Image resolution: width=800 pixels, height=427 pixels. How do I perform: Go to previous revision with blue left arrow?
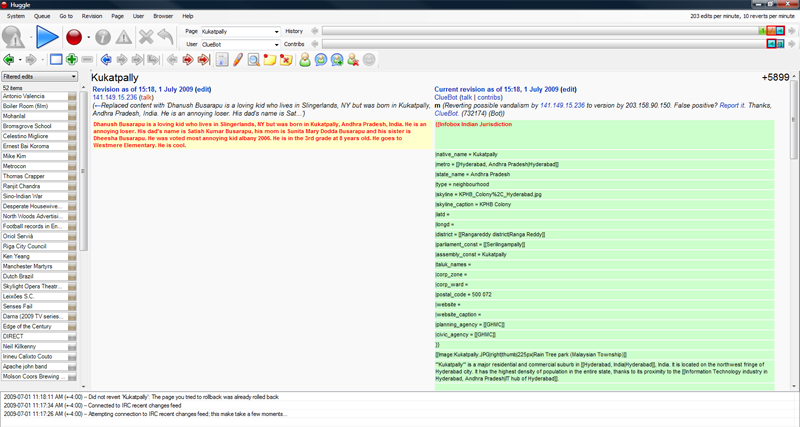coord(106,60)
